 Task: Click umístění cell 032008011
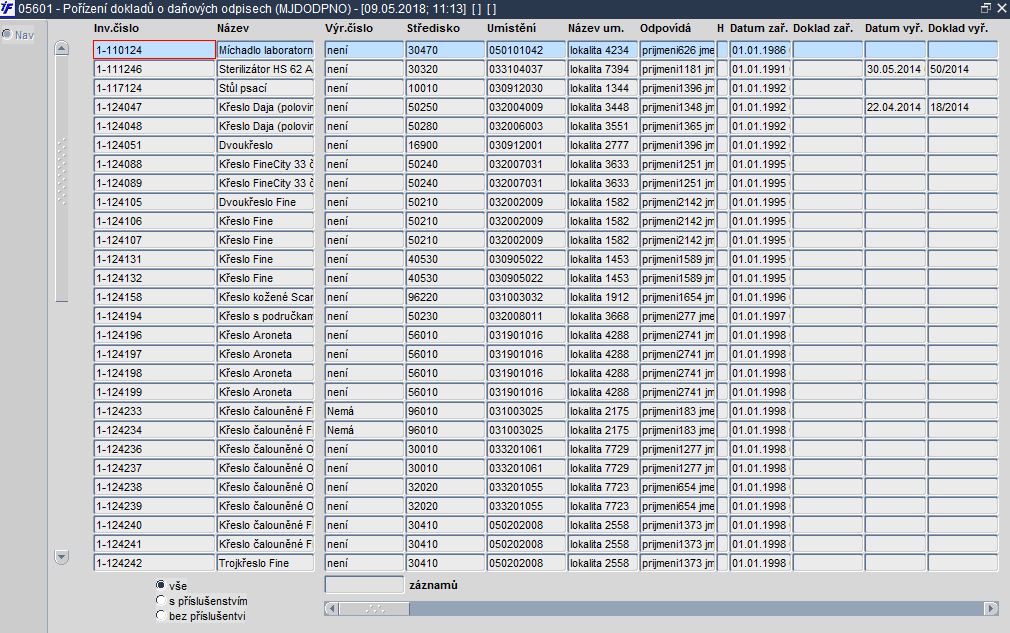click(x=526, y=316)
